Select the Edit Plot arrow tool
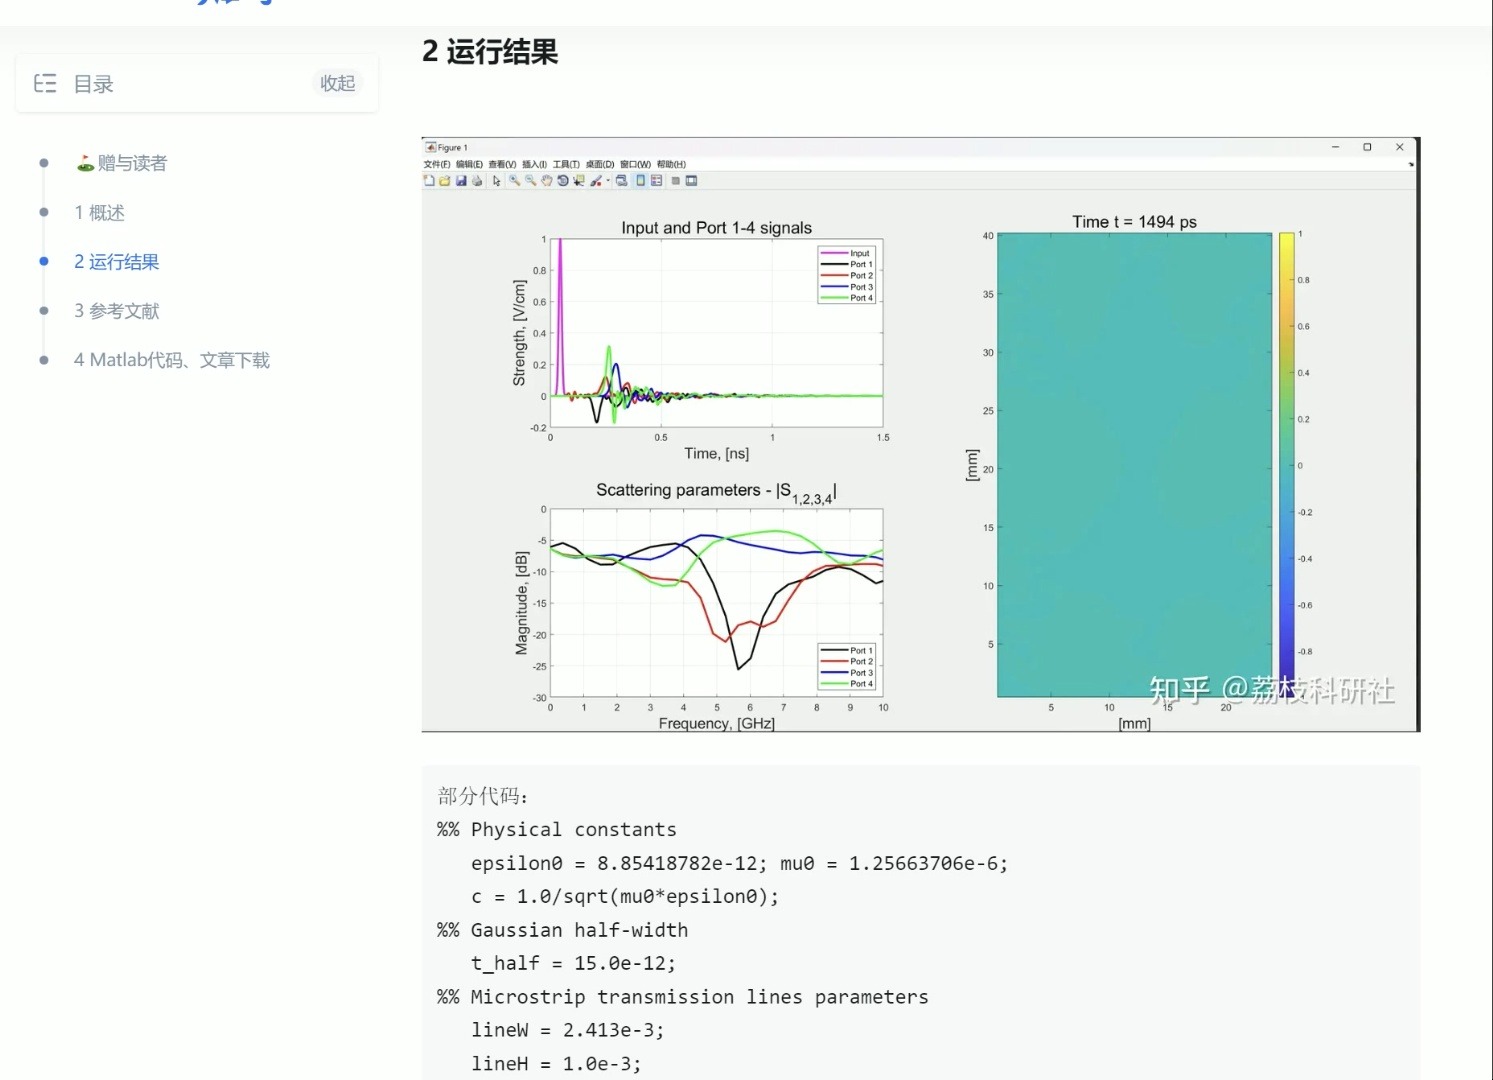Viewport: 1493px width, 1080px height. click(497, 181)
